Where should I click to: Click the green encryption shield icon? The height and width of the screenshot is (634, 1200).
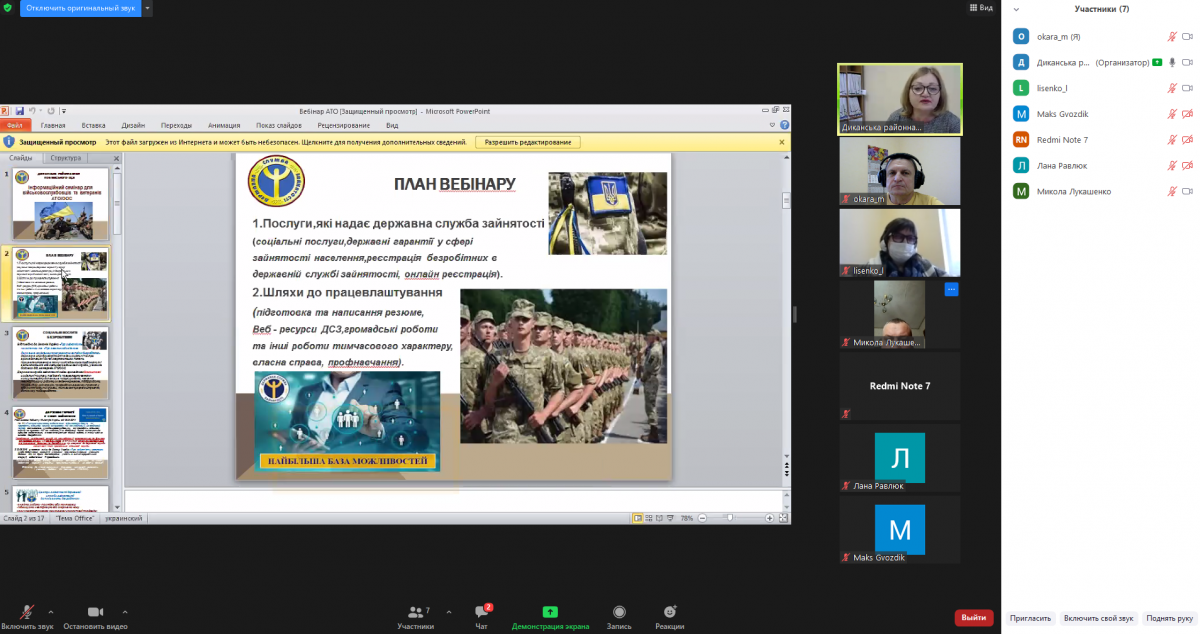tap(8, 8)
